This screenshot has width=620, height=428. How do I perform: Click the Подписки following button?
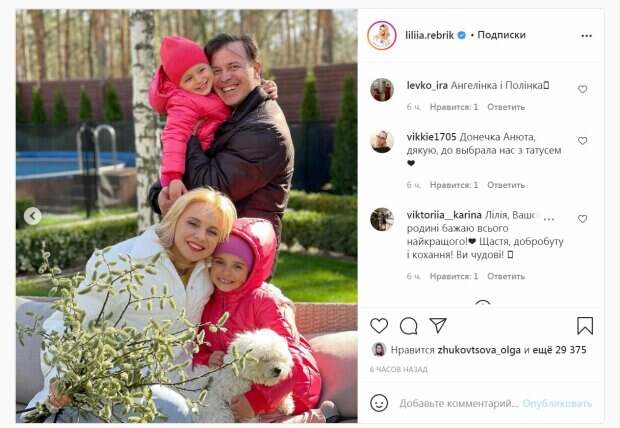click(x=501, y=35)
